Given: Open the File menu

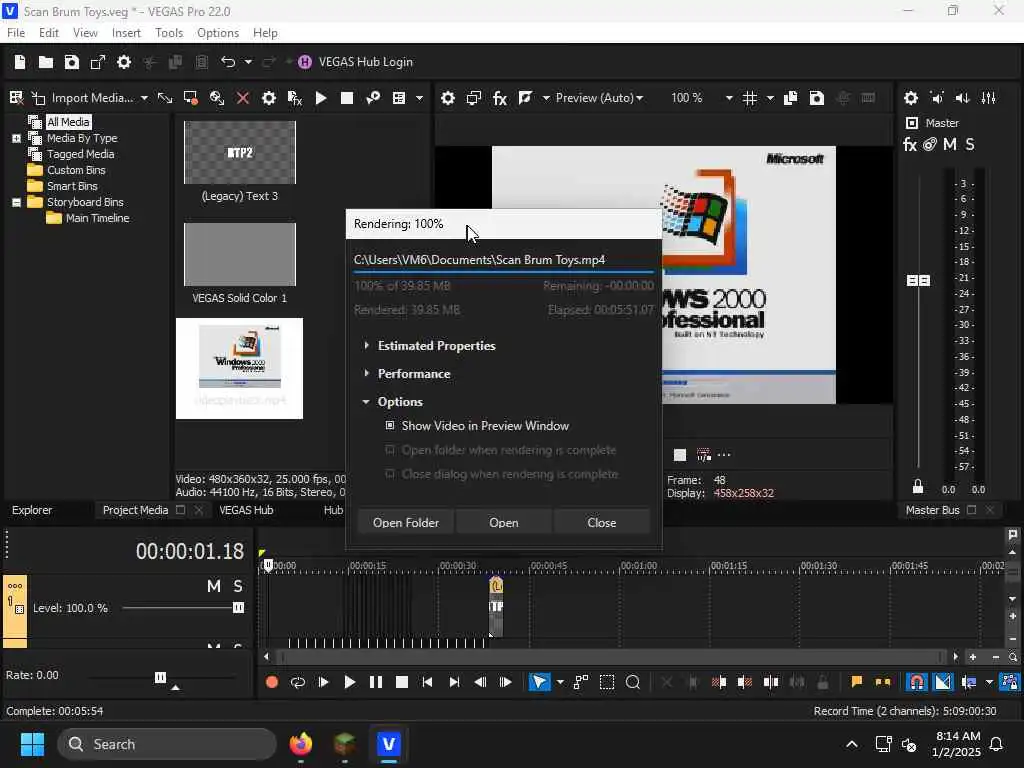Looking at the screenshot, I should tap(16, 33).
